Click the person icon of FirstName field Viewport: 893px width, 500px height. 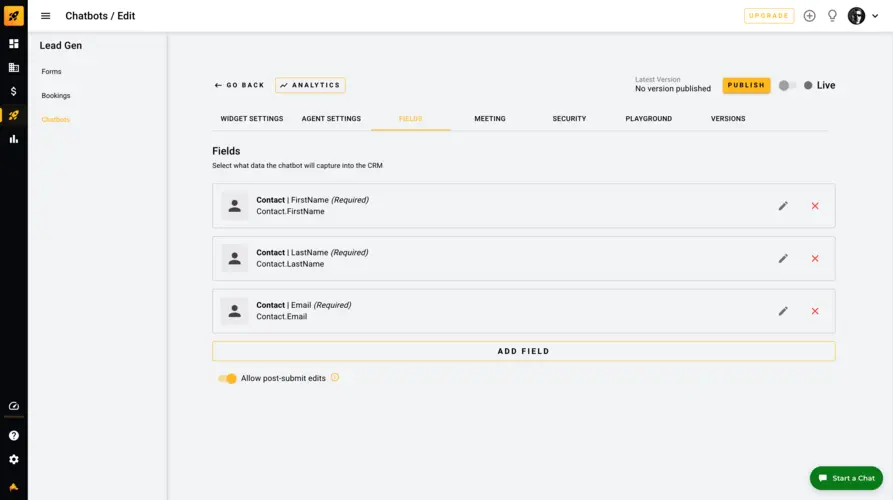[x=234, y=206]
